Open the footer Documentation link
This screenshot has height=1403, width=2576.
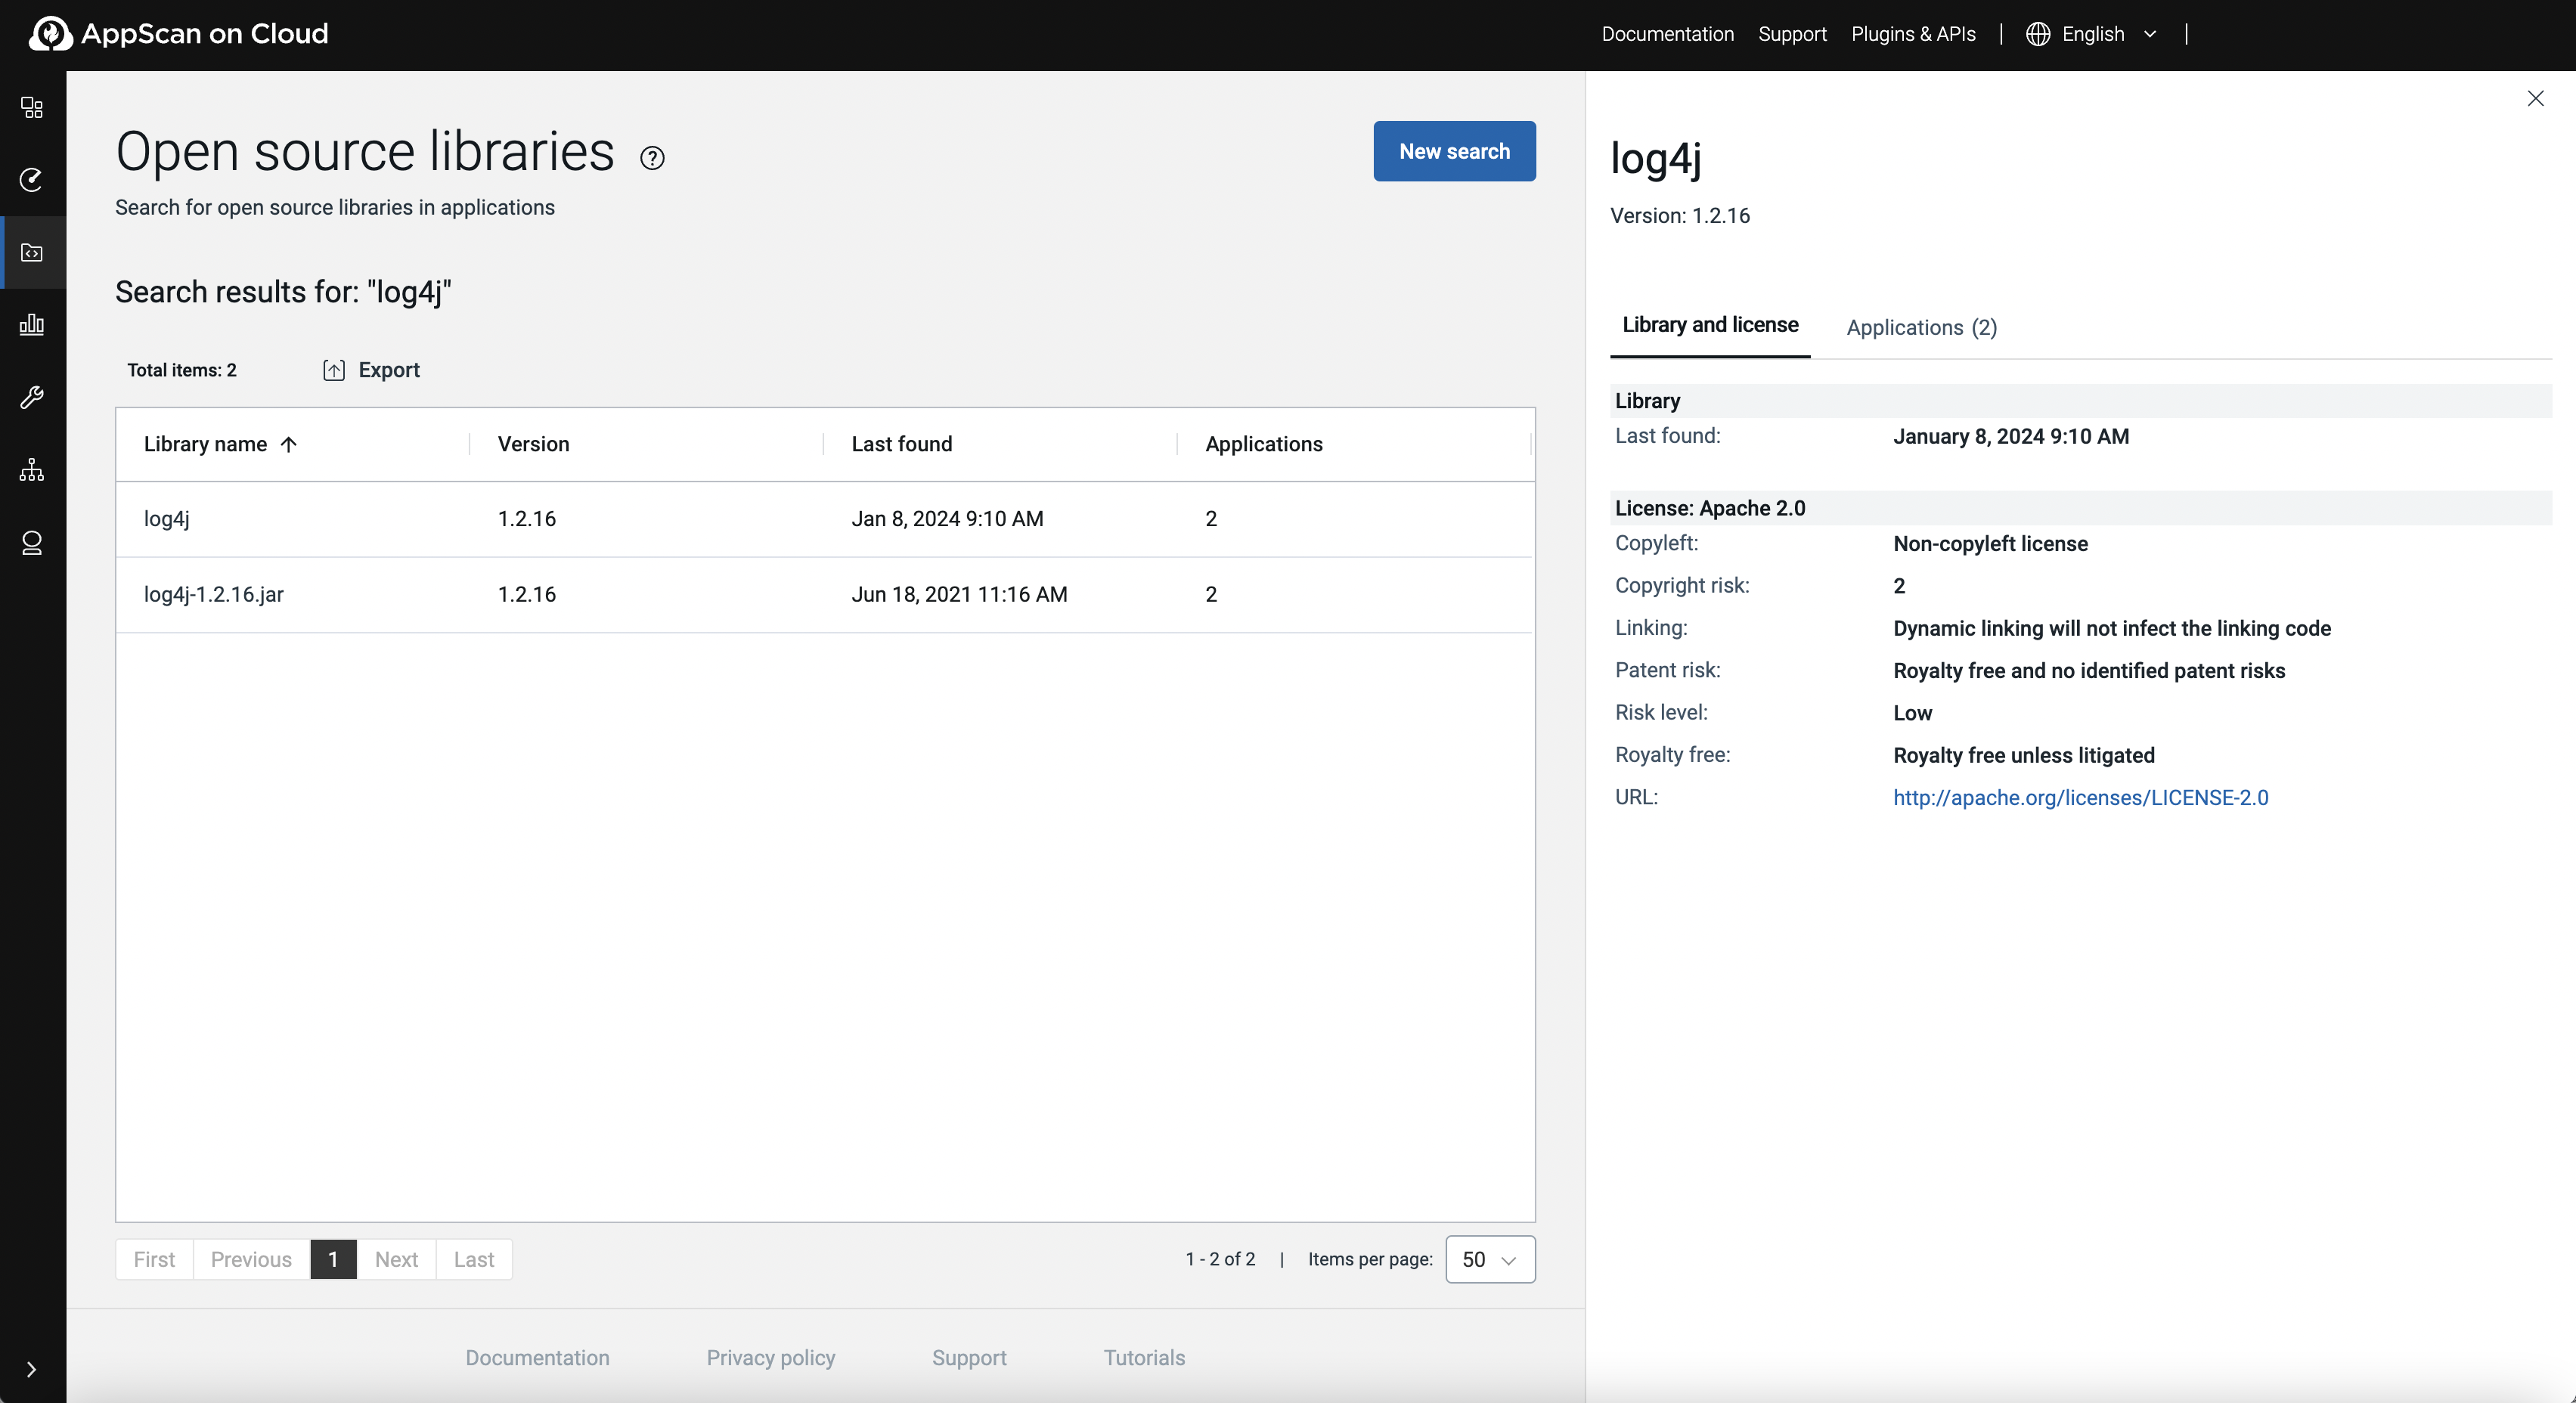(537, 1357)
